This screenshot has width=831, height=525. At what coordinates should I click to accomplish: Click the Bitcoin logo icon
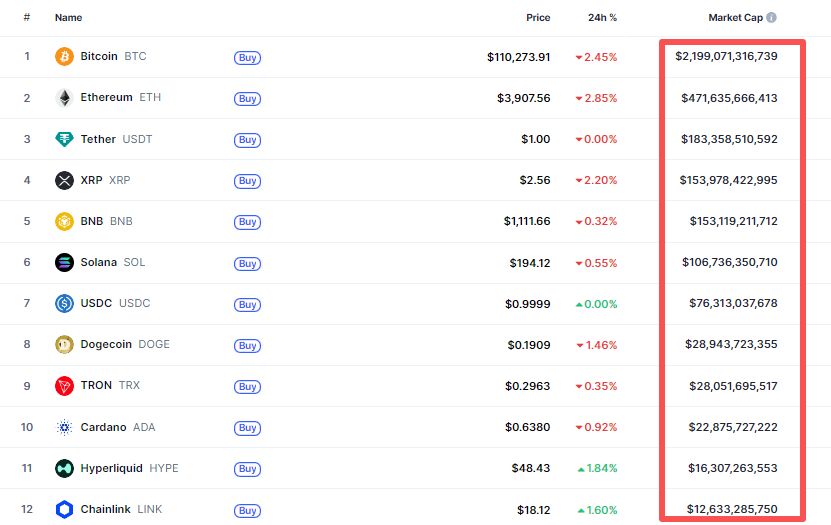pyautogui.click(x=64, y=57)
